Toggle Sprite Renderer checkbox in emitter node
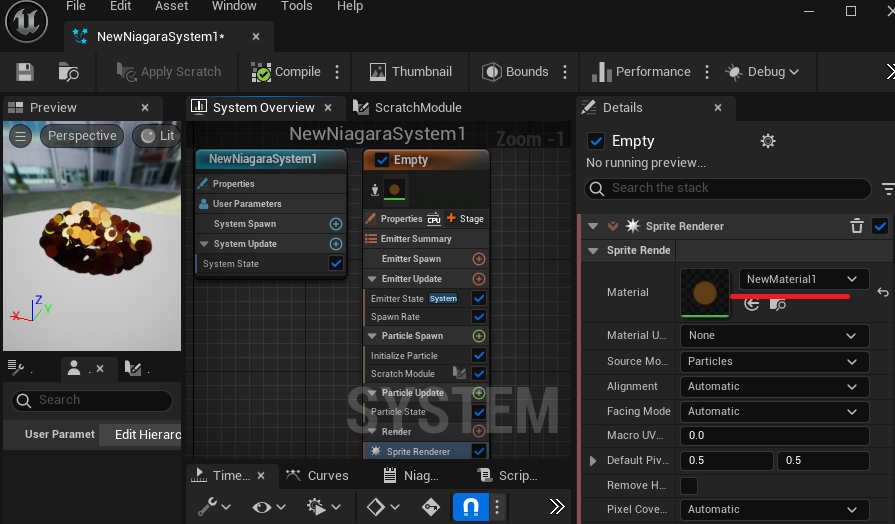895x524 pixels. point(479,451)
